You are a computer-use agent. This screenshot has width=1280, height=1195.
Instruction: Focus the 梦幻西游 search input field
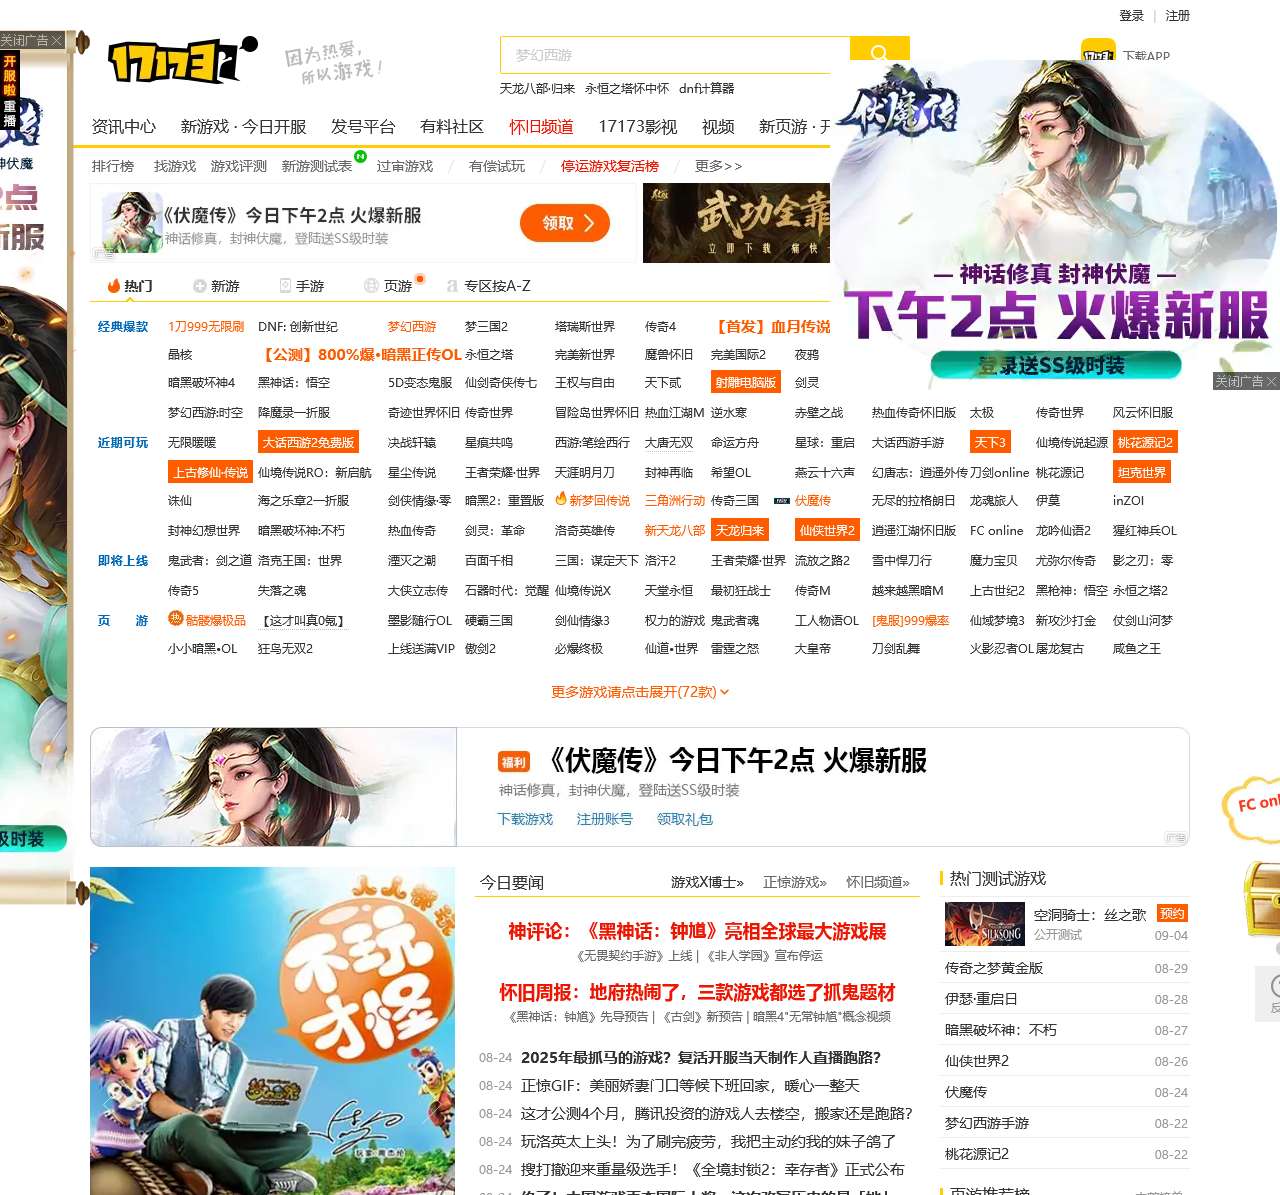pyautogui.click(x=675, y=55)
